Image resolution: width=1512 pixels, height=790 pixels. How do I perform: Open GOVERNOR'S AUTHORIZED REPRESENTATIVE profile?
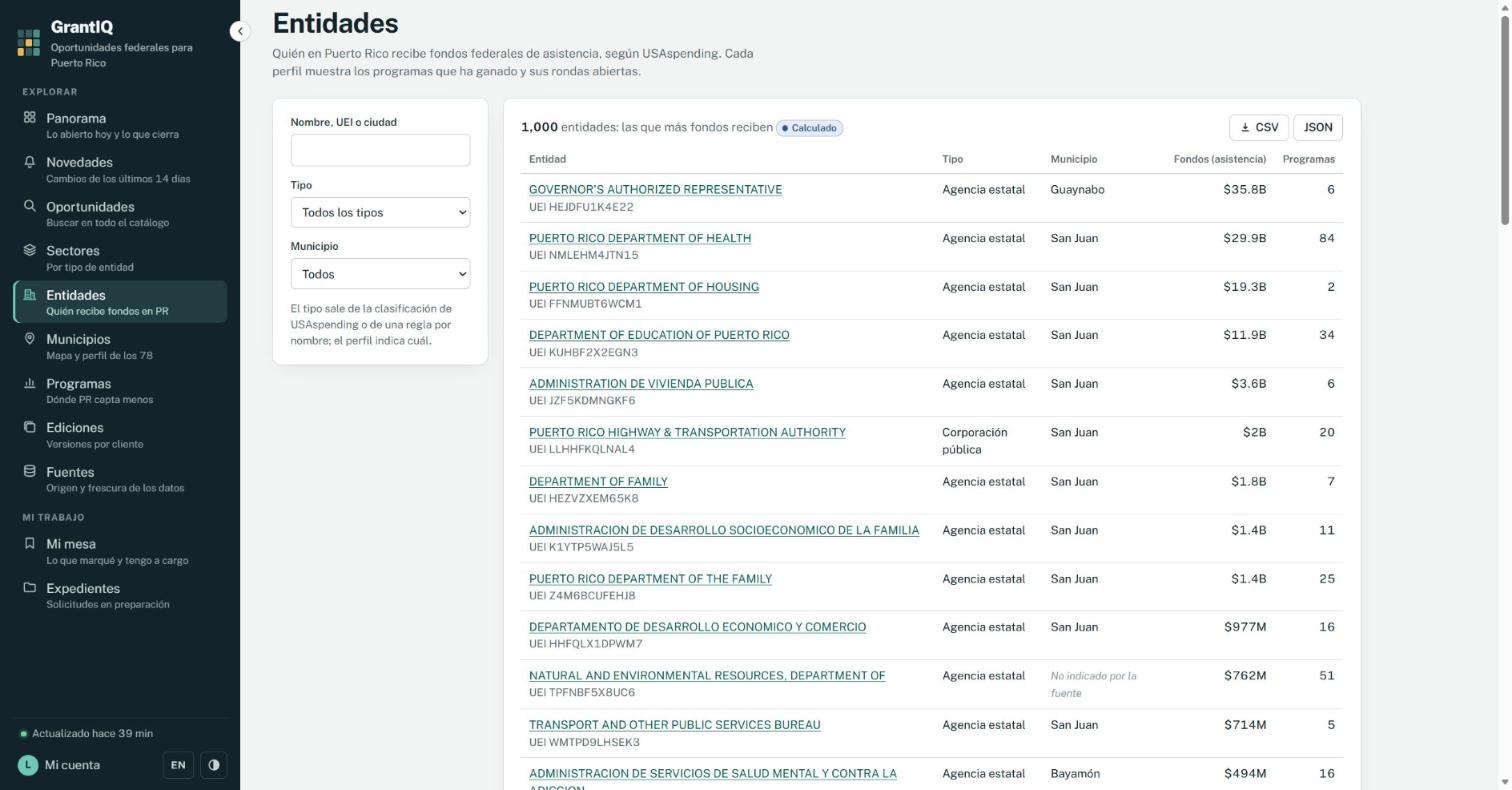[x=655, y=189]
